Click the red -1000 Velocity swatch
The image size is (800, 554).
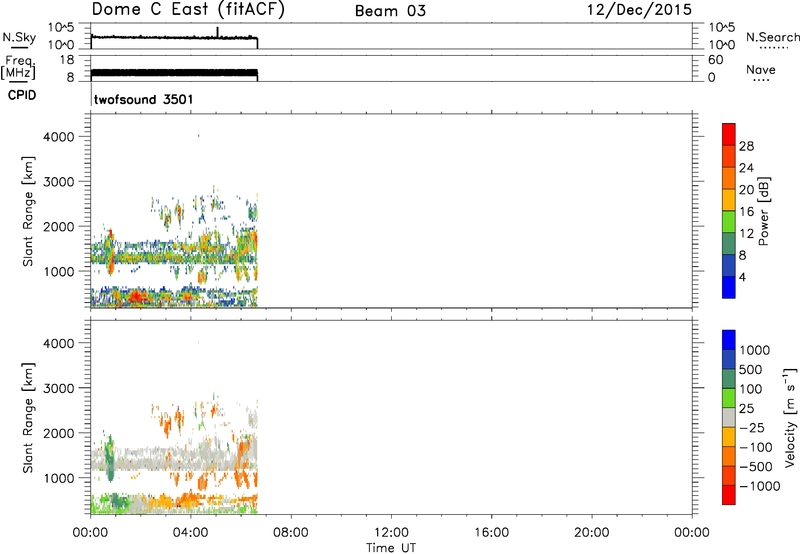pos(729,495)
